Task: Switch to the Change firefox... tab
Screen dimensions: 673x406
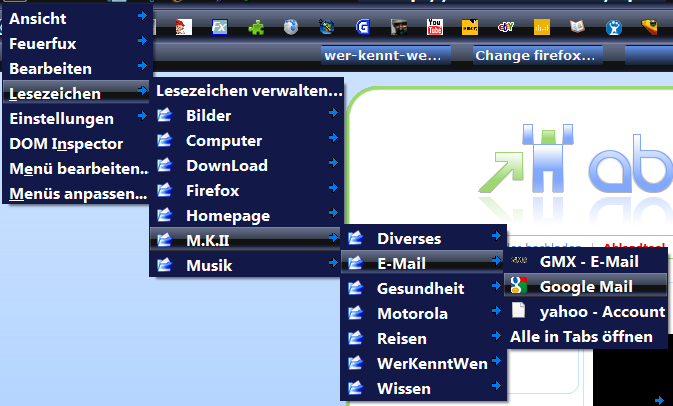Action: coord(538,55)
